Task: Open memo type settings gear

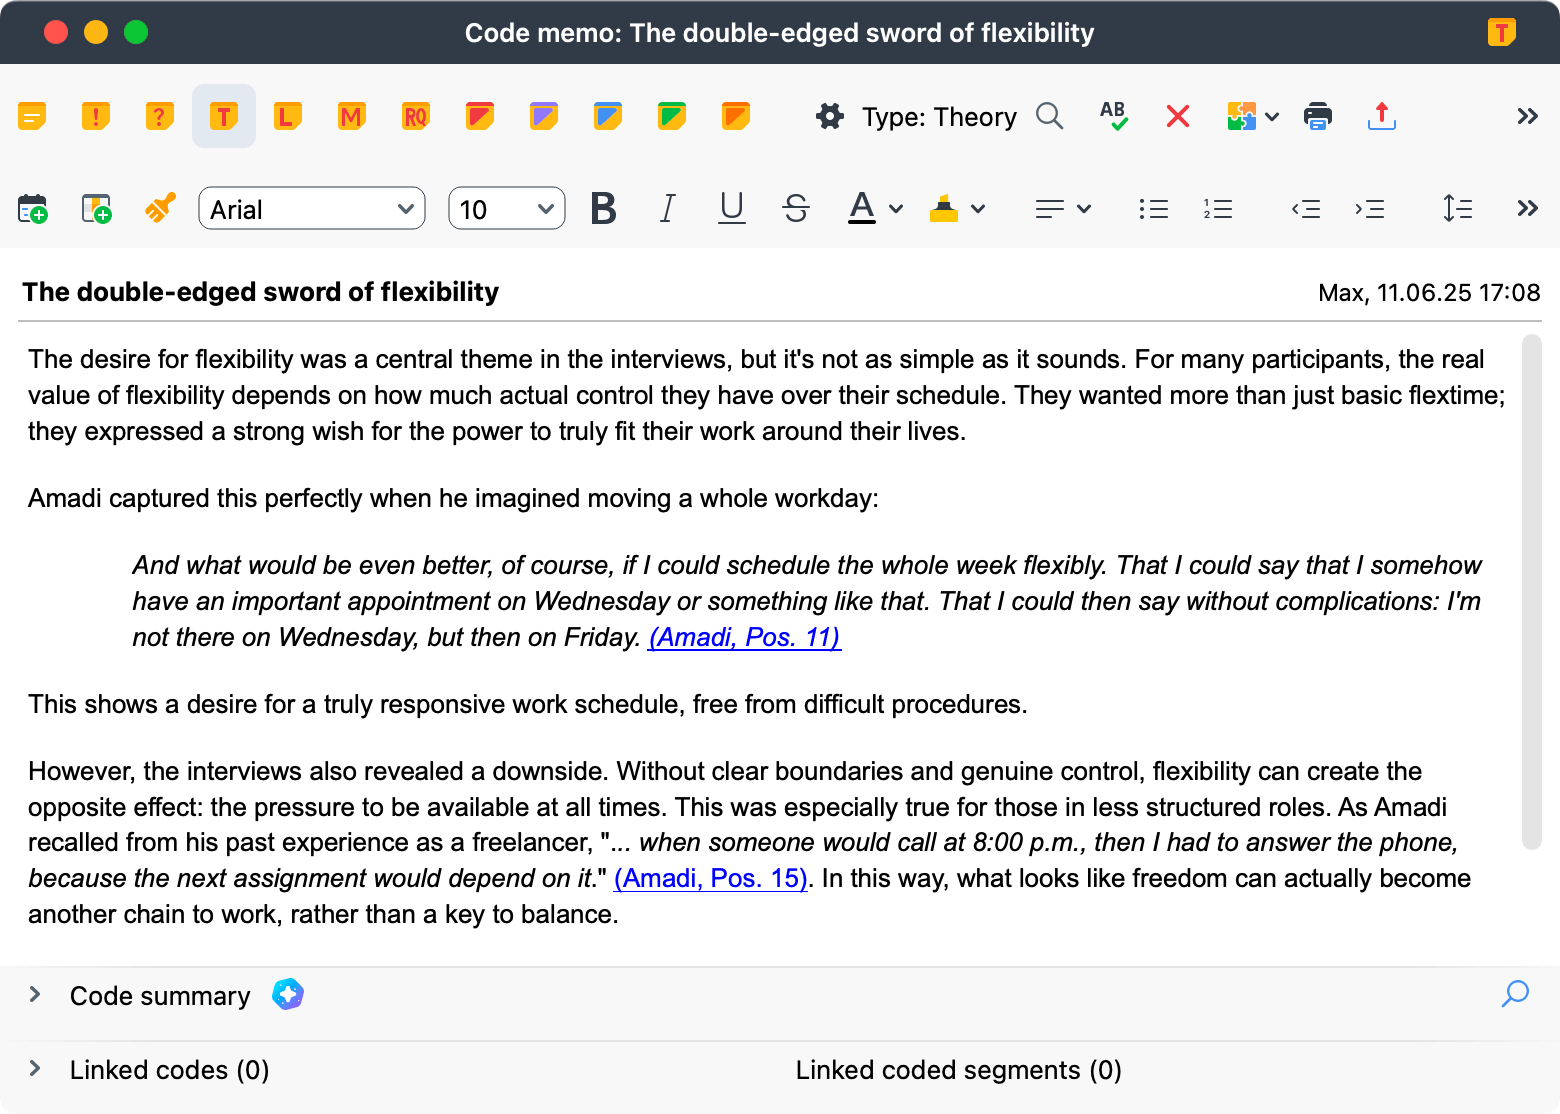Action: click(x=830, y=117)
